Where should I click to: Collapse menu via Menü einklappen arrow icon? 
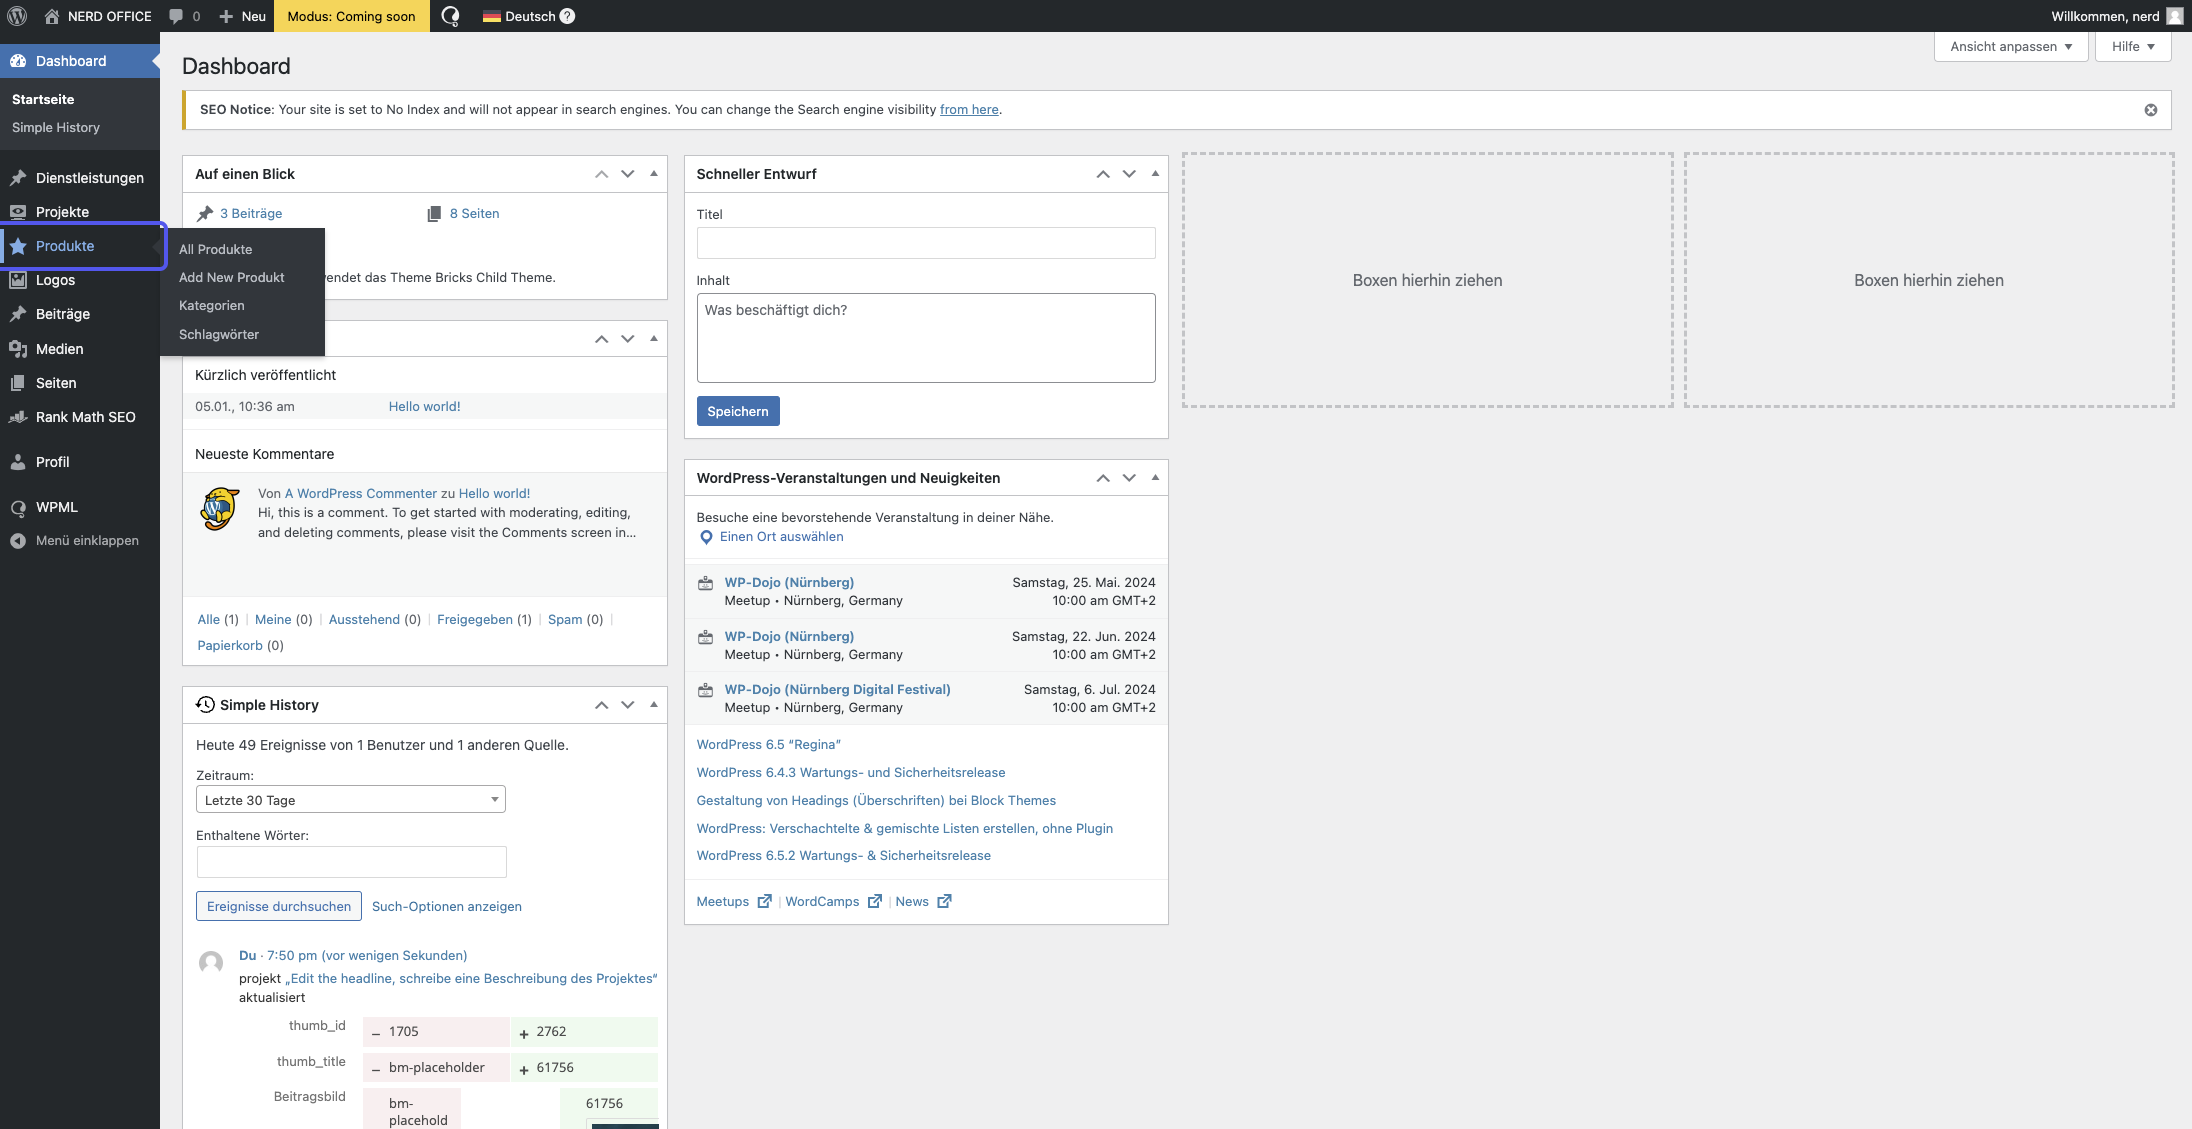18,541
